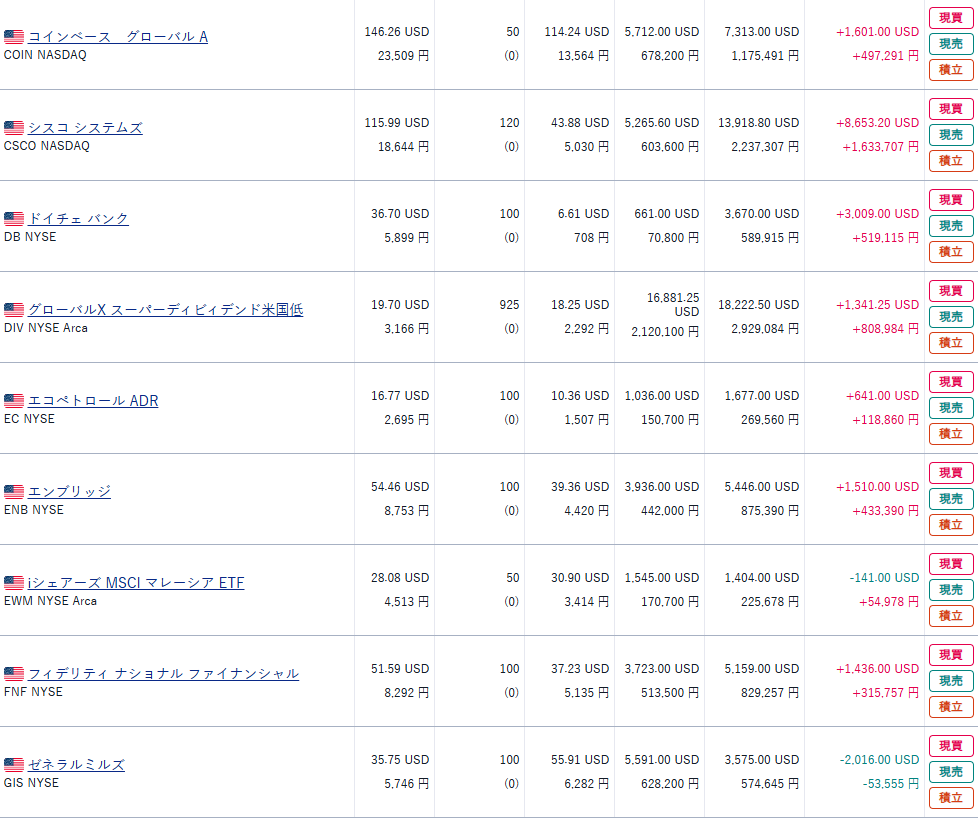Open the フィデリティ ナショナル ファイナンシャル link
978x818 pixels.
pyautogui.click(x=163, y=674)
